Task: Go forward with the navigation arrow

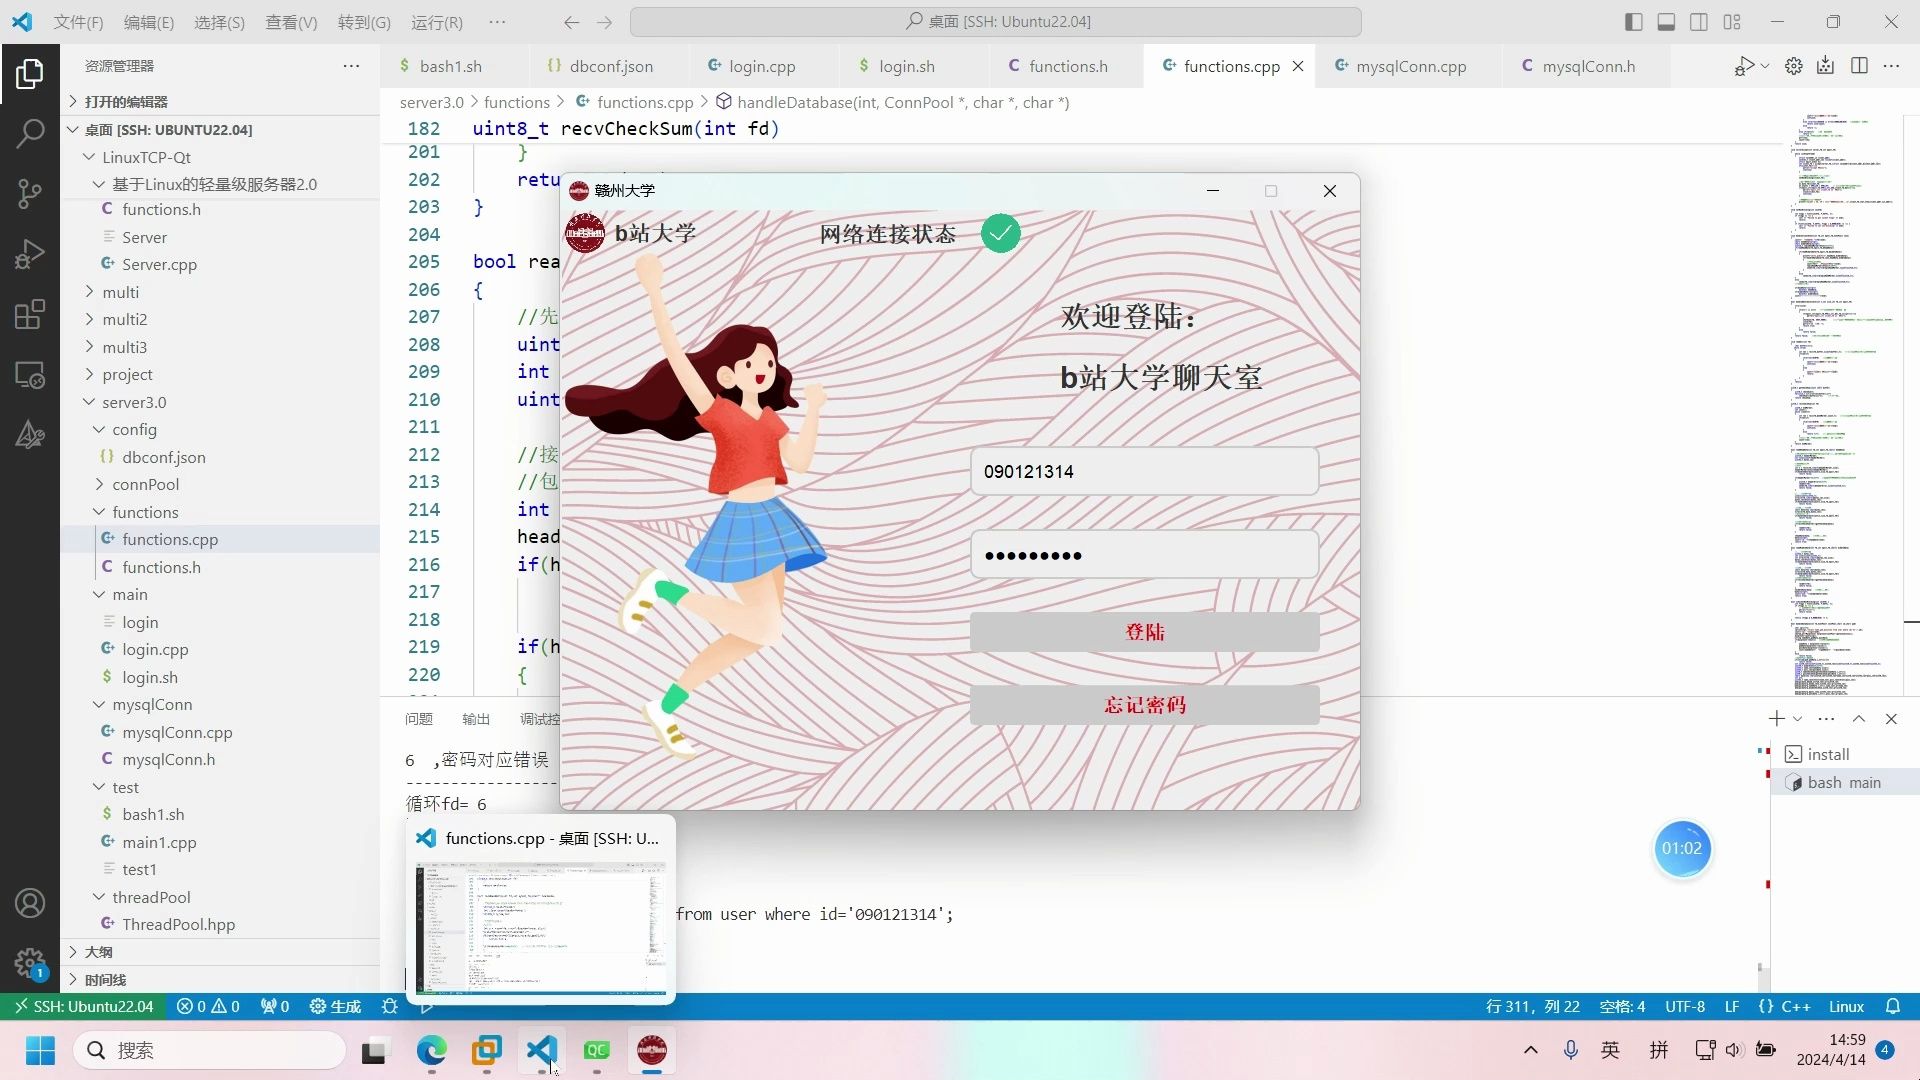Action: click(604, 22)
